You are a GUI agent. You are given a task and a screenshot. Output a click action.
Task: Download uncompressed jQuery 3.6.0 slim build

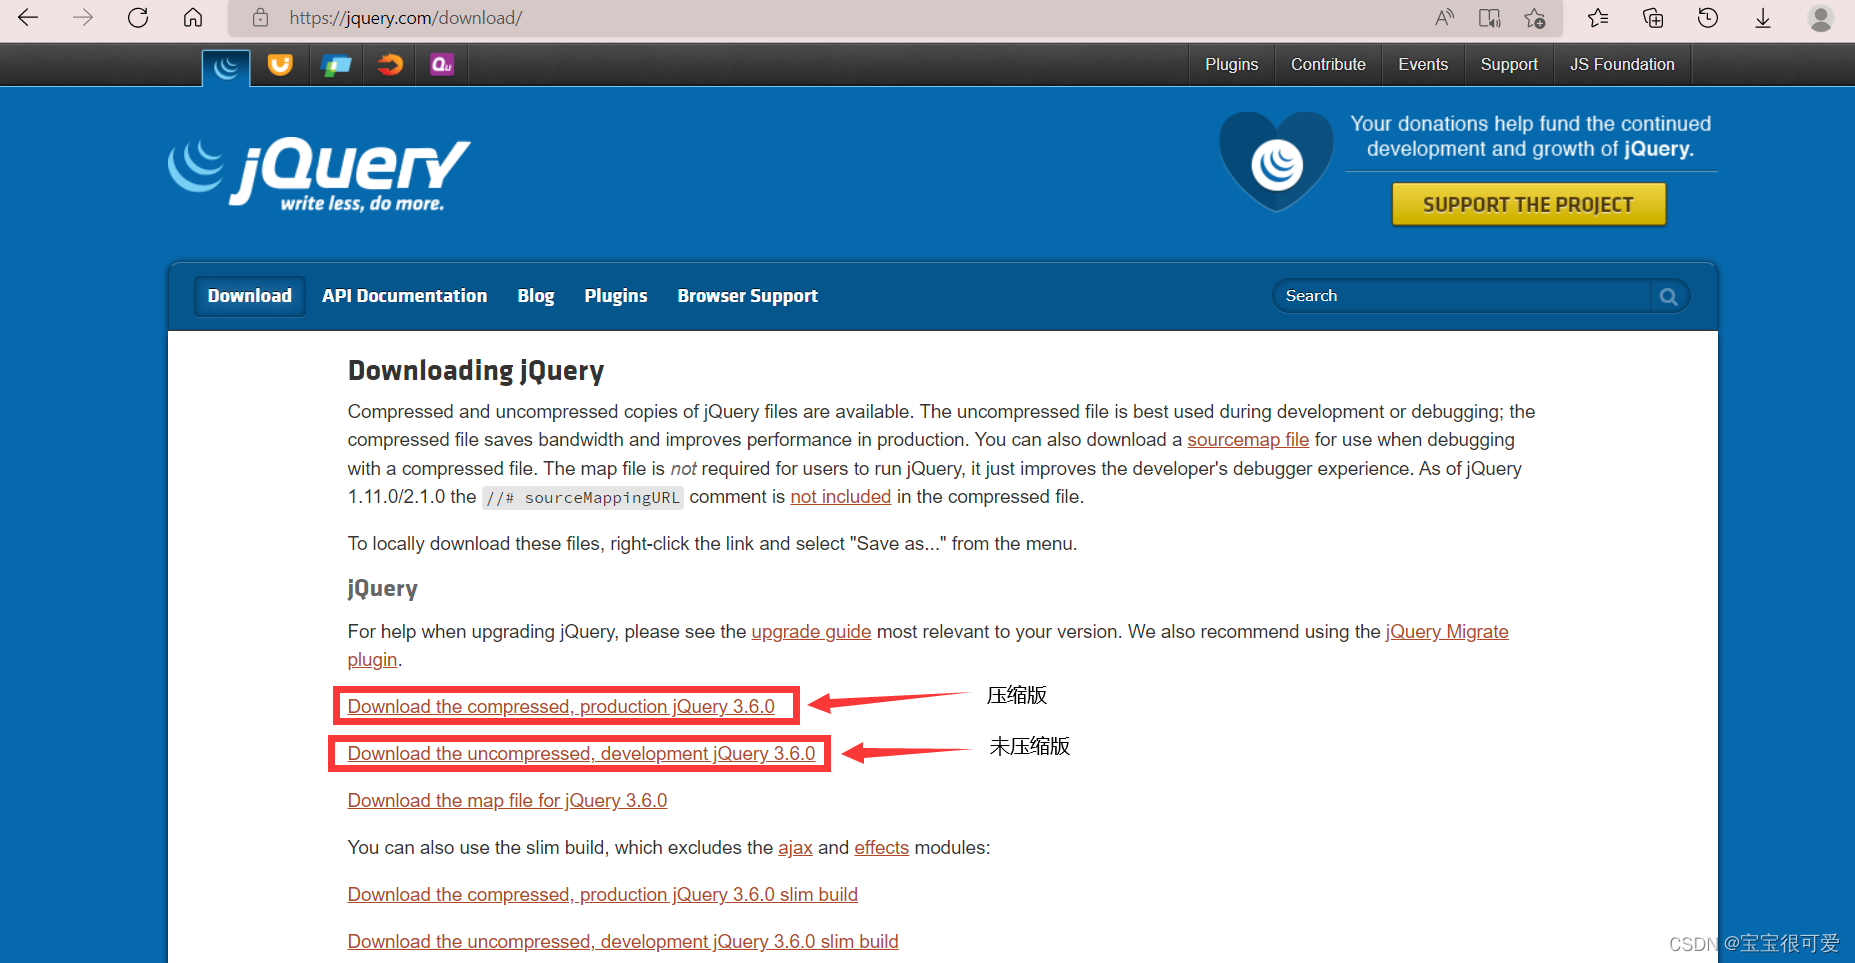click(623, 942)
